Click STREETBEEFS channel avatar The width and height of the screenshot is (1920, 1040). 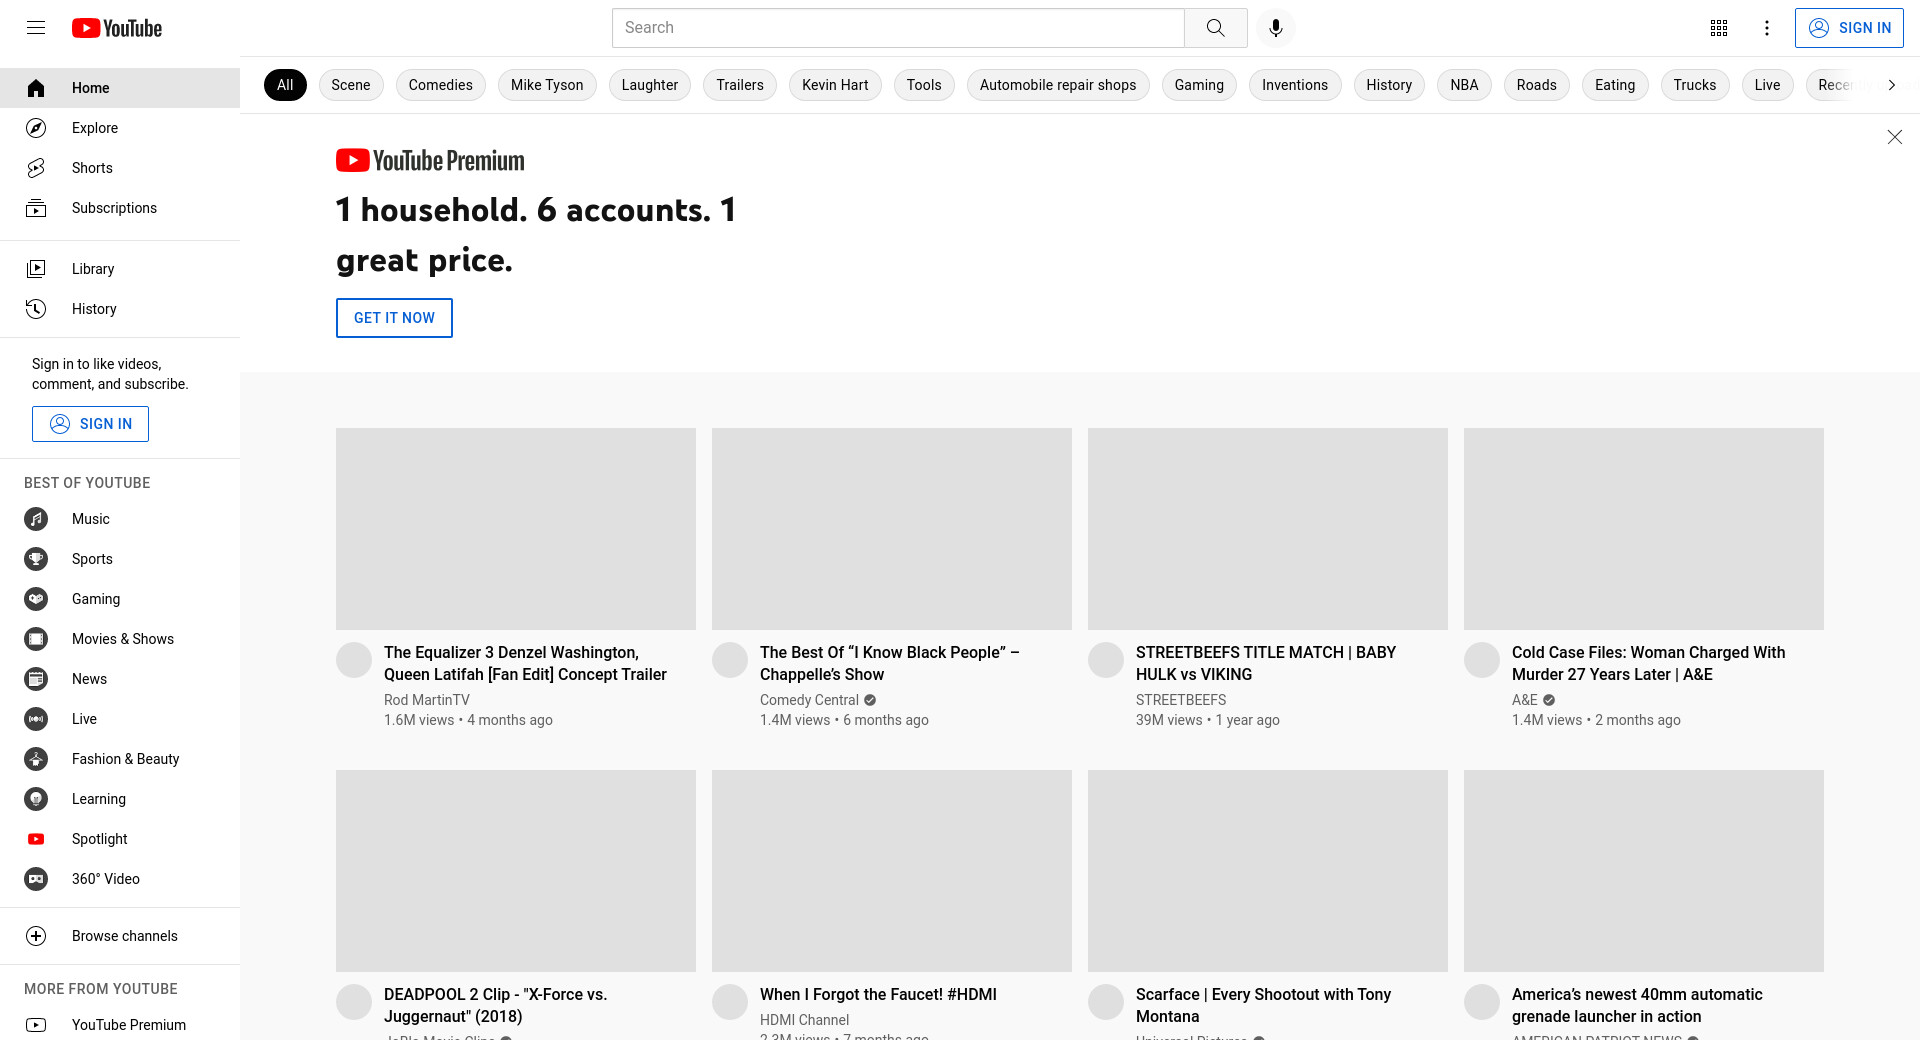click(x=1106, y=660)
